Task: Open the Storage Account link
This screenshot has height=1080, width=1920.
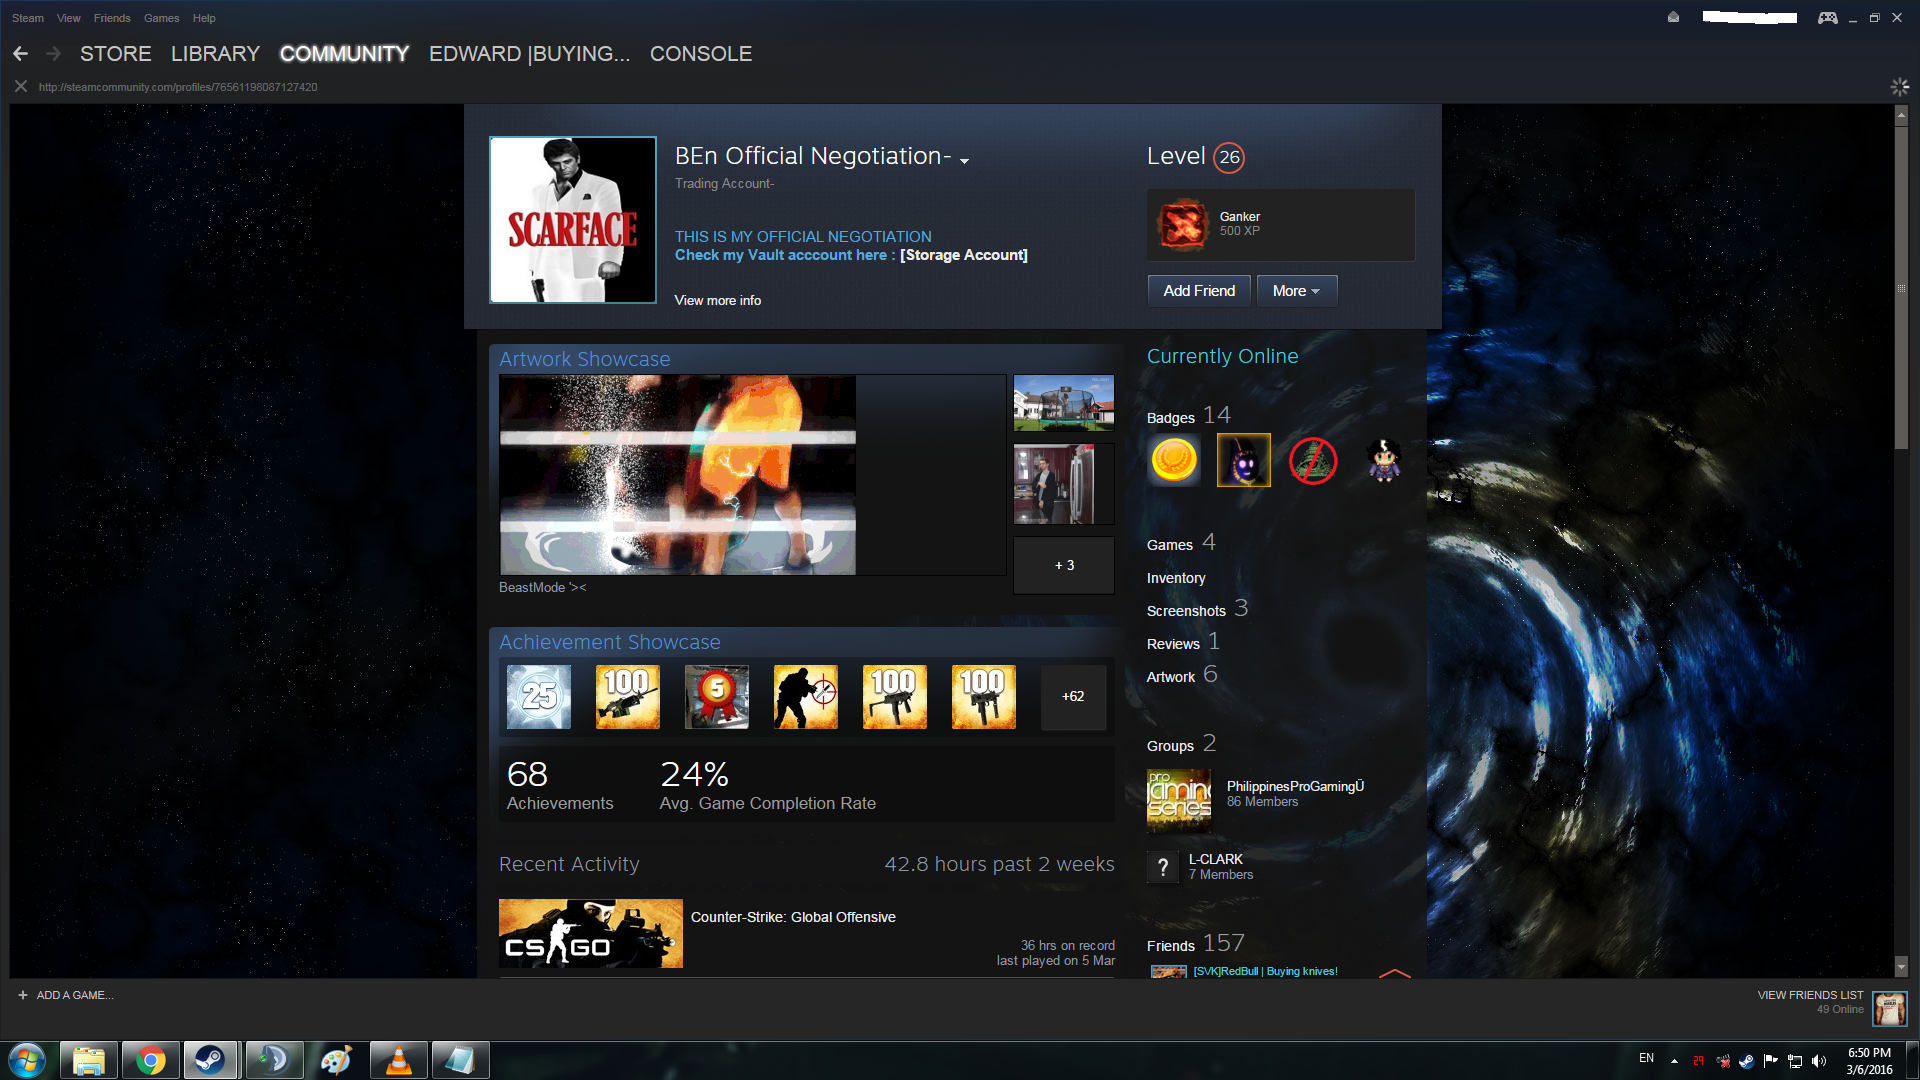Action: pos(963,255)
